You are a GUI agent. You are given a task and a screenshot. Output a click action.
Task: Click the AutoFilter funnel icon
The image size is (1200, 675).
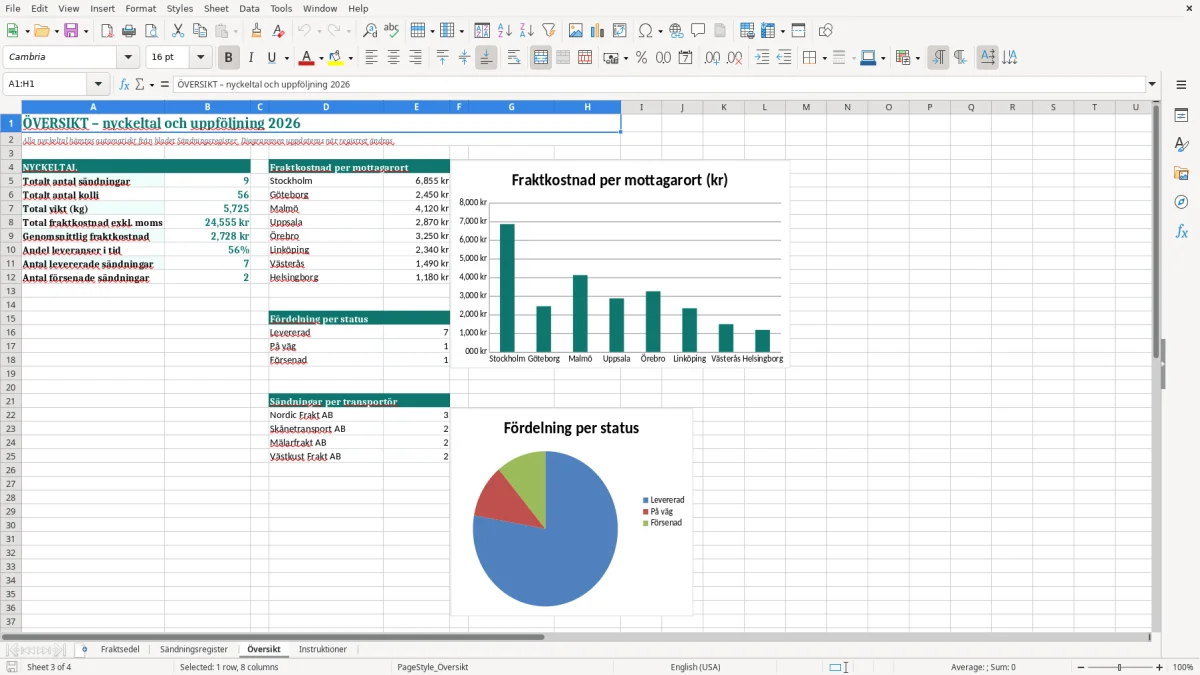point(549,31)
